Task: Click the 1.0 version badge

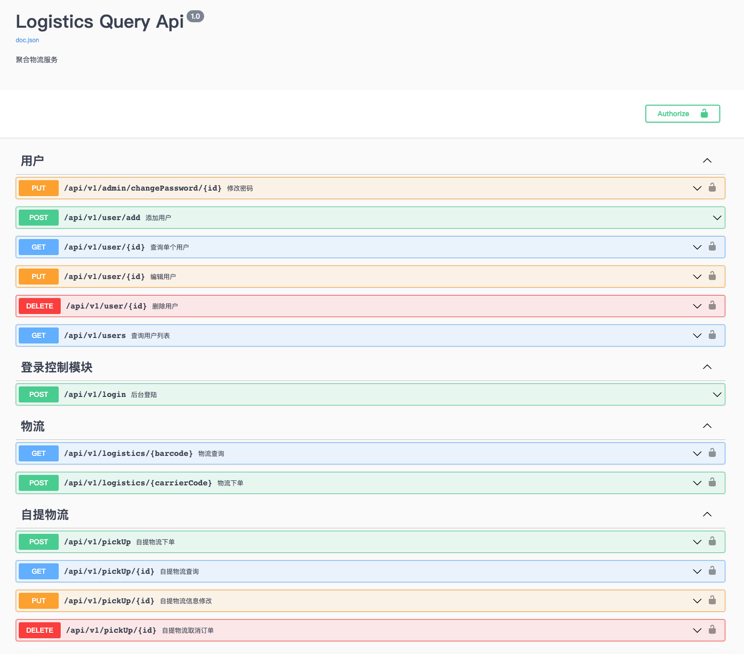Action: click(x=195, y=16)
